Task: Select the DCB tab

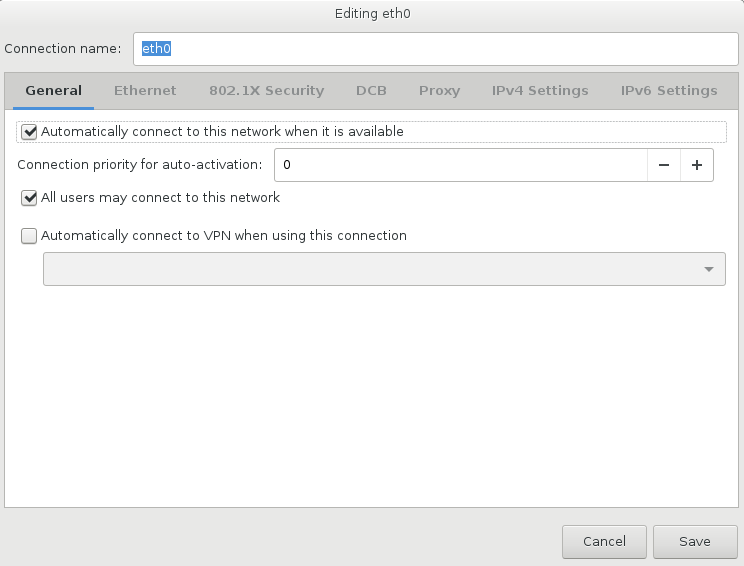Action: pyautogui.click(x=371, y=91)
